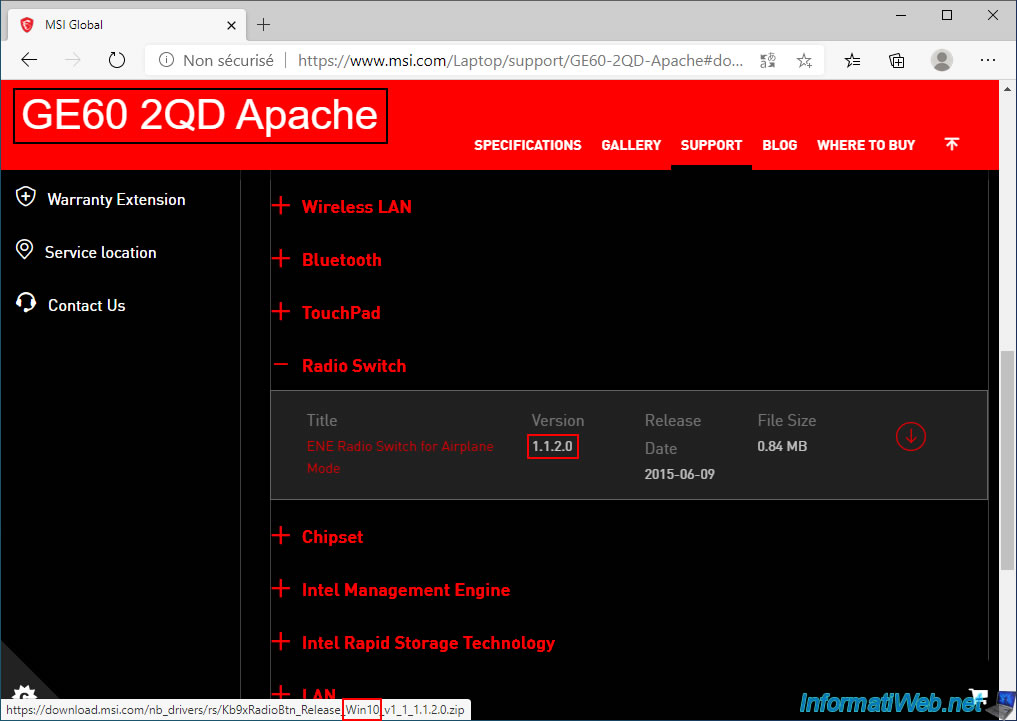The image size is (1017, 721).
Task: Download the ENE Radio Switch driver
Action: (911, 436)
